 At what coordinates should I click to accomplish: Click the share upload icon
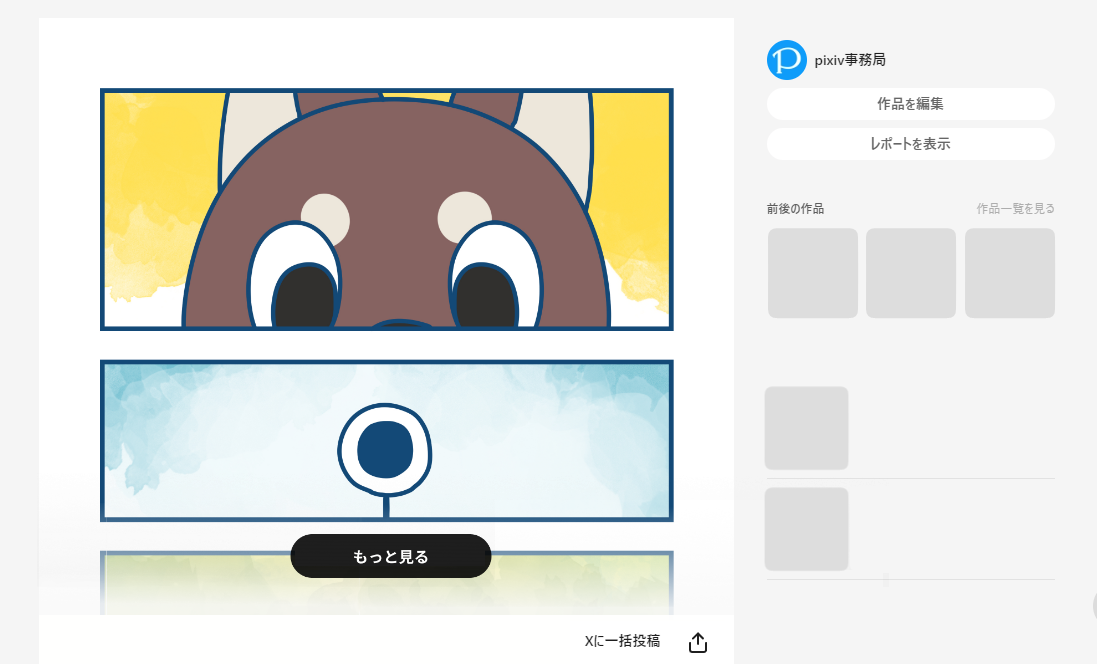(698, 642)
